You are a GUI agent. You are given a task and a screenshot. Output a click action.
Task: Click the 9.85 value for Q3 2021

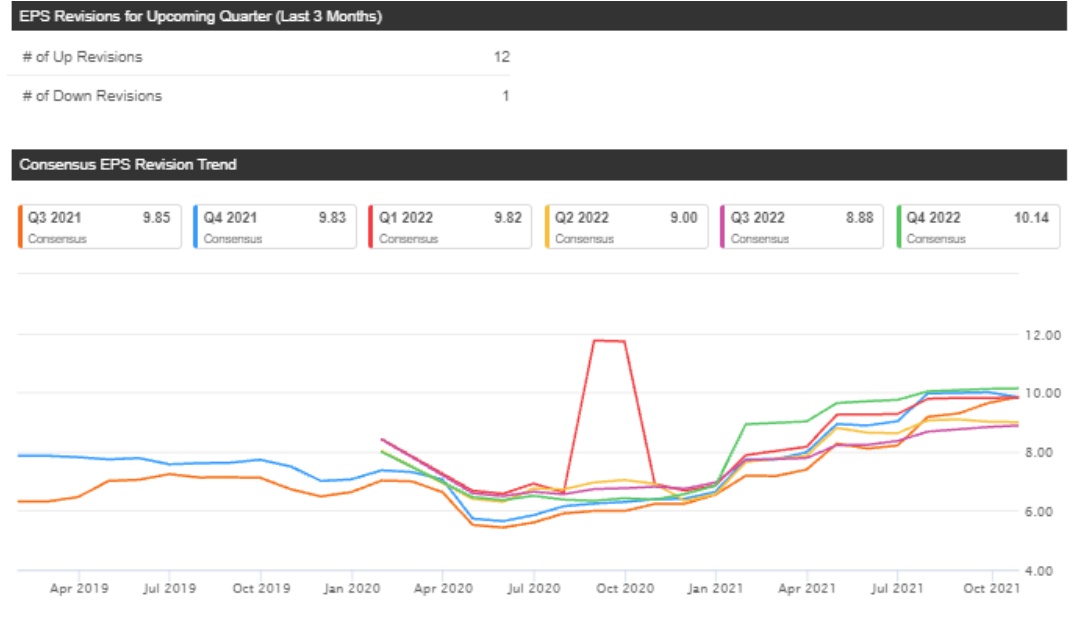click(156, 218)
